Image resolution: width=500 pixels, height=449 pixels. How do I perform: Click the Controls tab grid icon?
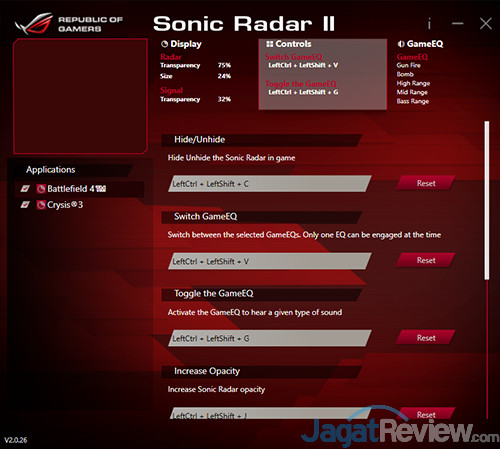[x=270, y=44]
